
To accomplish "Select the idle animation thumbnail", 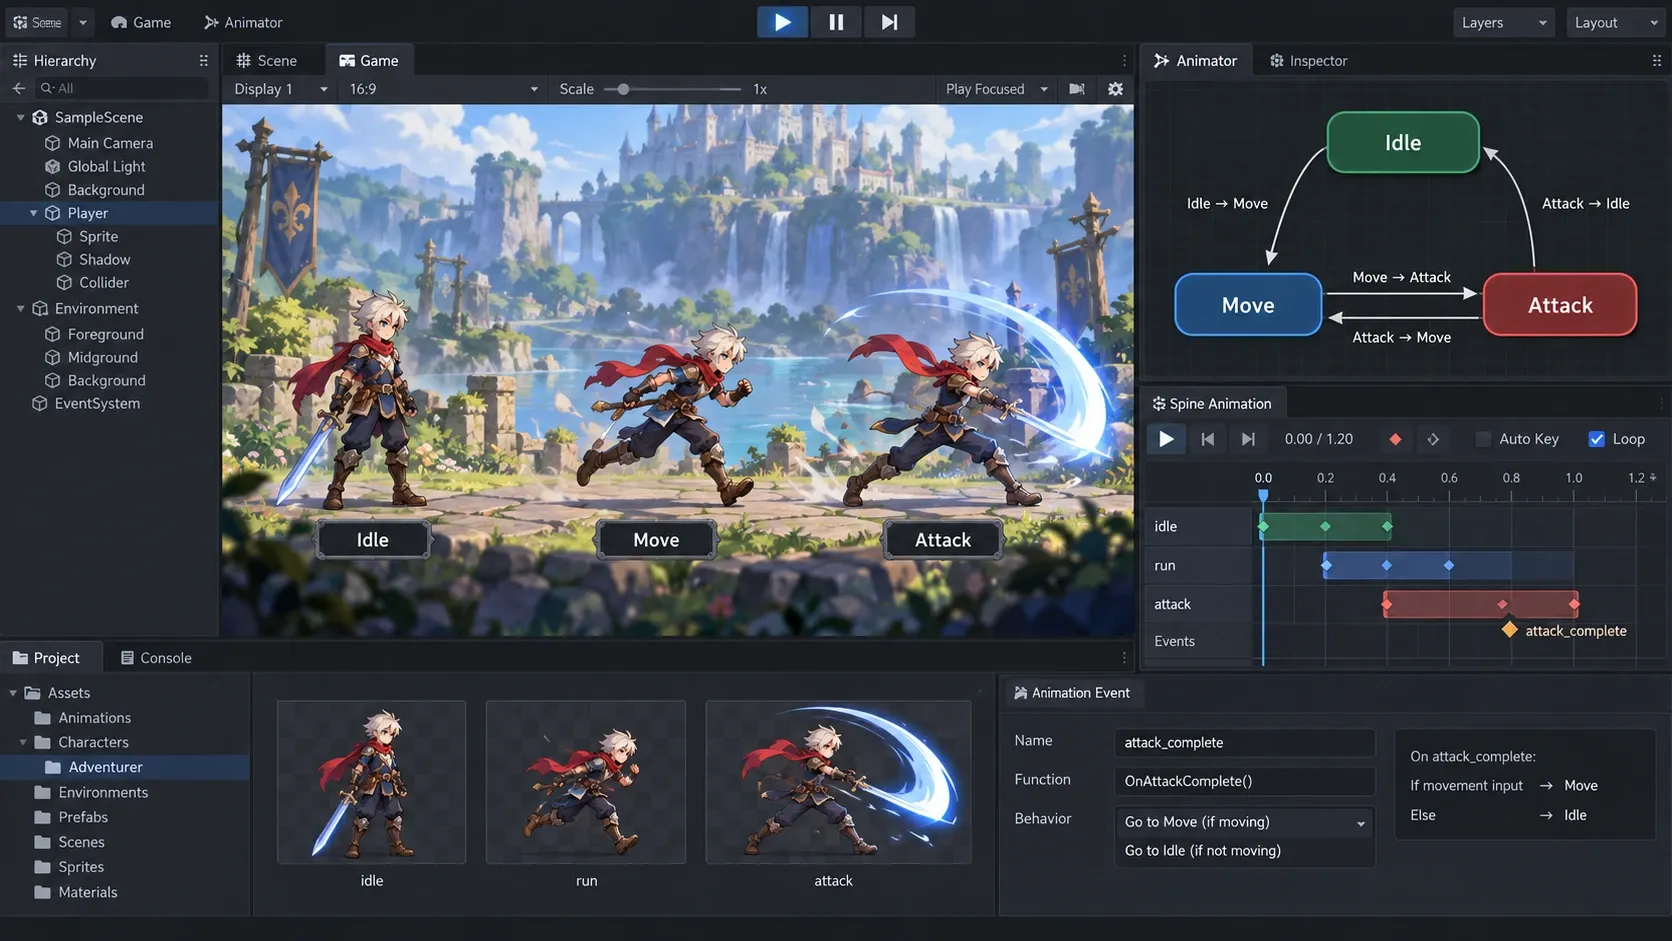I will pos(371,782).
